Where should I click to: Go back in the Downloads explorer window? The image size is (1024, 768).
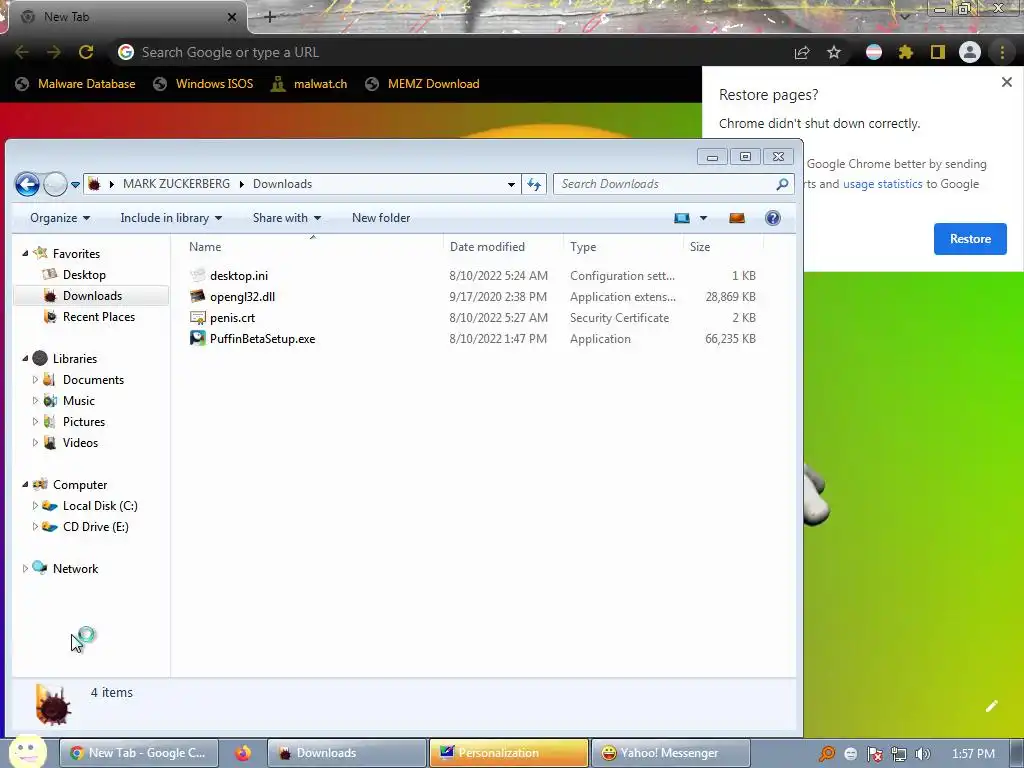coord(27,184)
